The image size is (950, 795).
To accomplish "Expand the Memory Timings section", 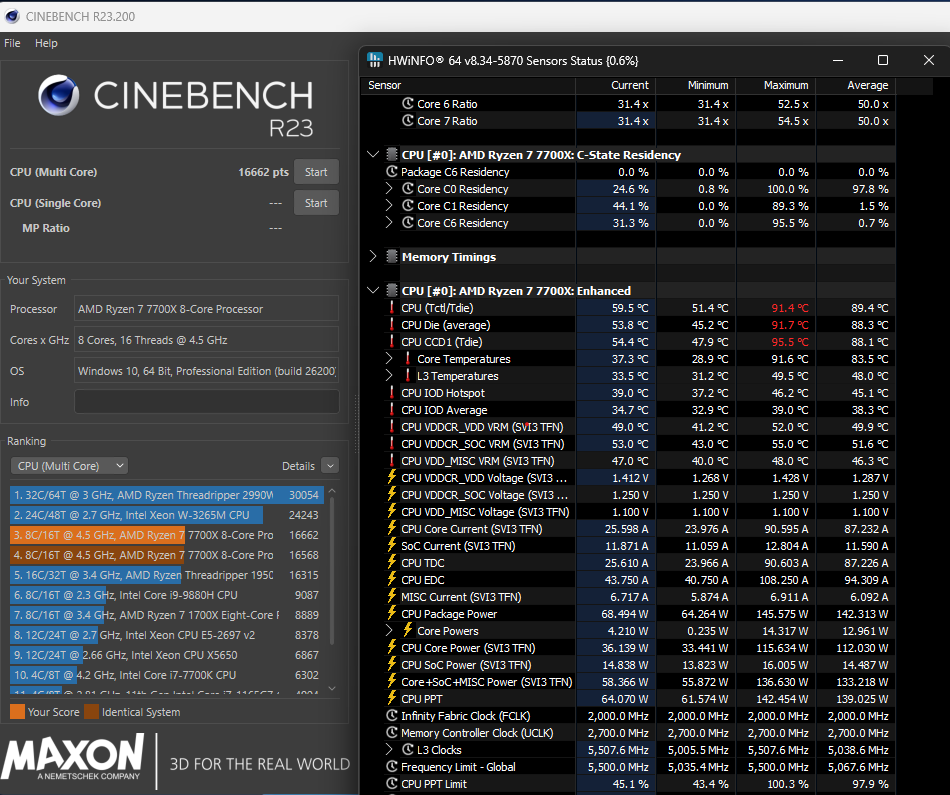I will (373, 256).
